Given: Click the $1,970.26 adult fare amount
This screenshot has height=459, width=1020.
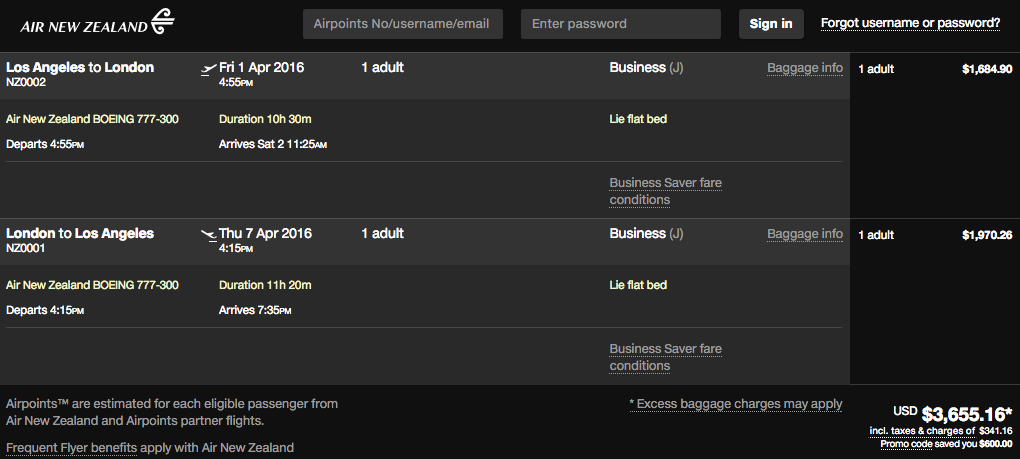Looking at the screenshot, I should tap(986, 235).
